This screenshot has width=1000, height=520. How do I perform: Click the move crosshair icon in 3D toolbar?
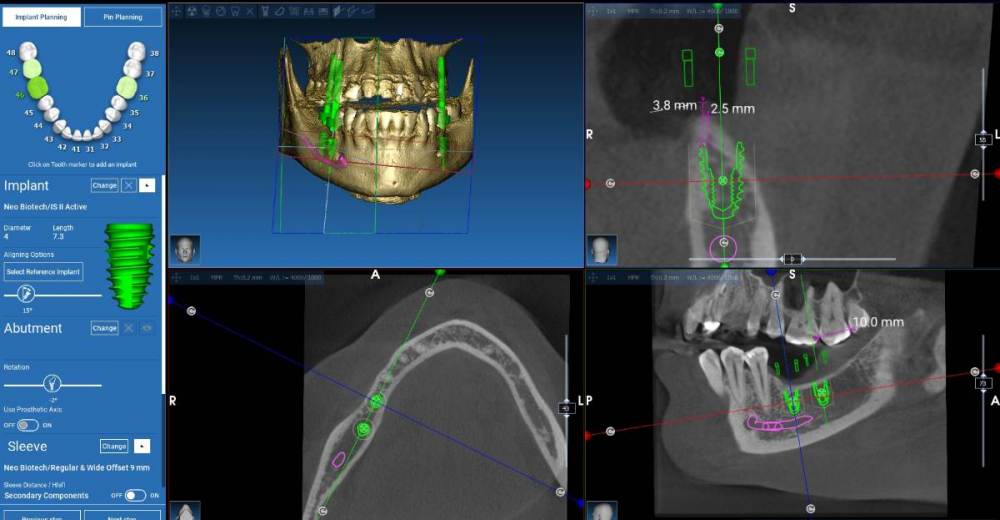176,11
